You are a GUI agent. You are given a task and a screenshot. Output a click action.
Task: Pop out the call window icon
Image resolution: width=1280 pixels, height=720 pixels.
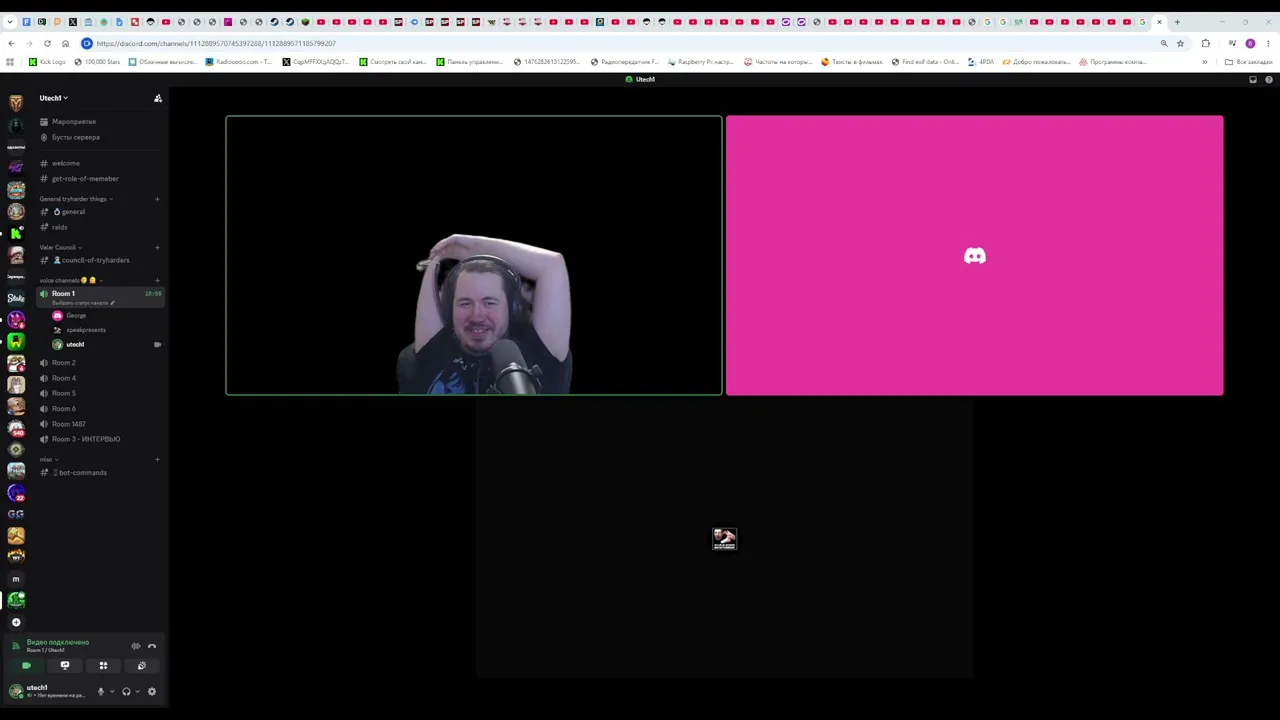pos(1253,80)
